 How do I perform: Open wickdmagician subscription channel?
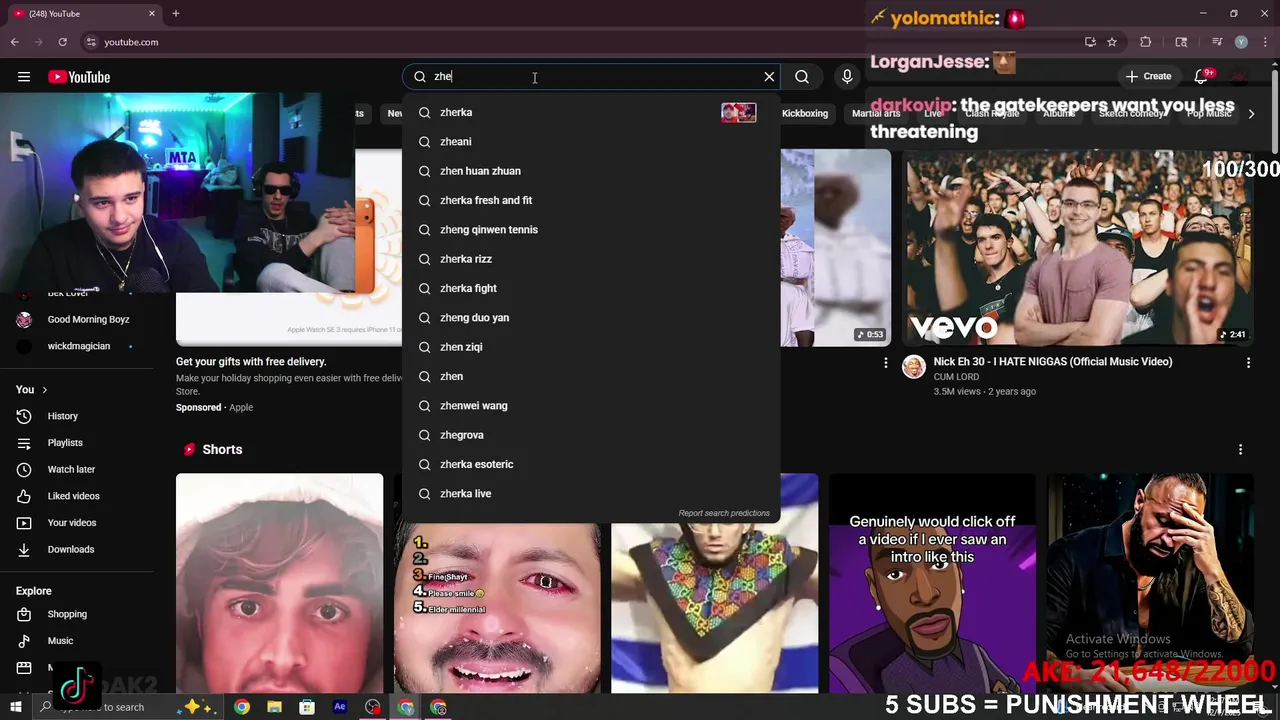pos(78,346)
